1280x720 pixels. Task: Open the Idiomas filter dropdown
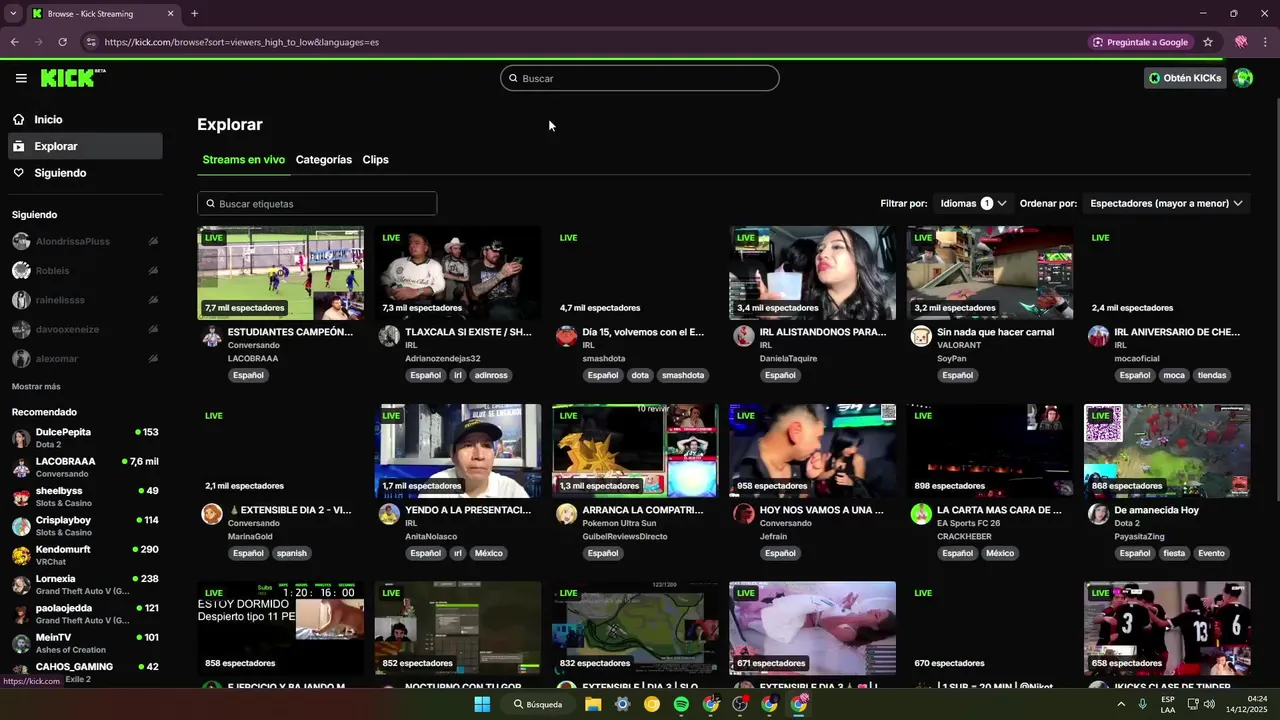click(x=973, y=203)
